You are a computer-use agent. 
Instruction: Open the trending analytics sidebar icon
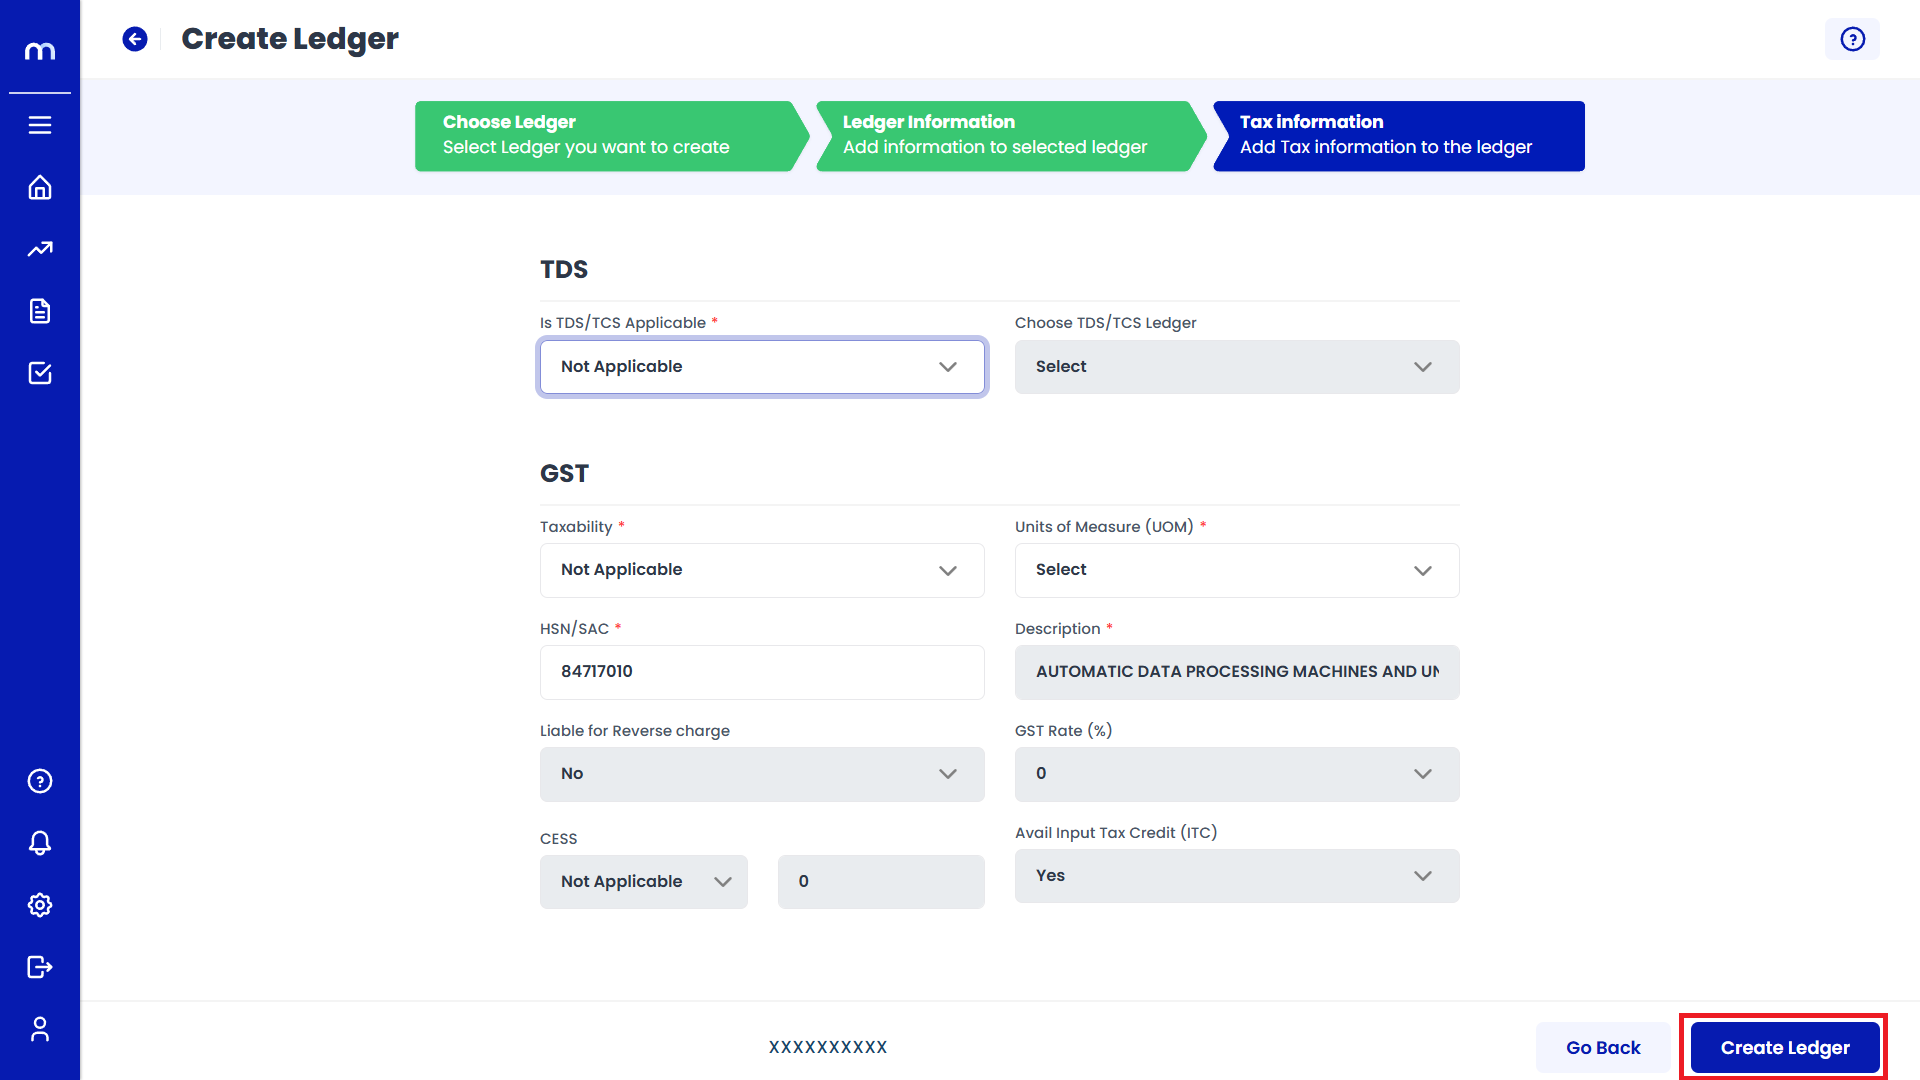[x=40, y=249]
